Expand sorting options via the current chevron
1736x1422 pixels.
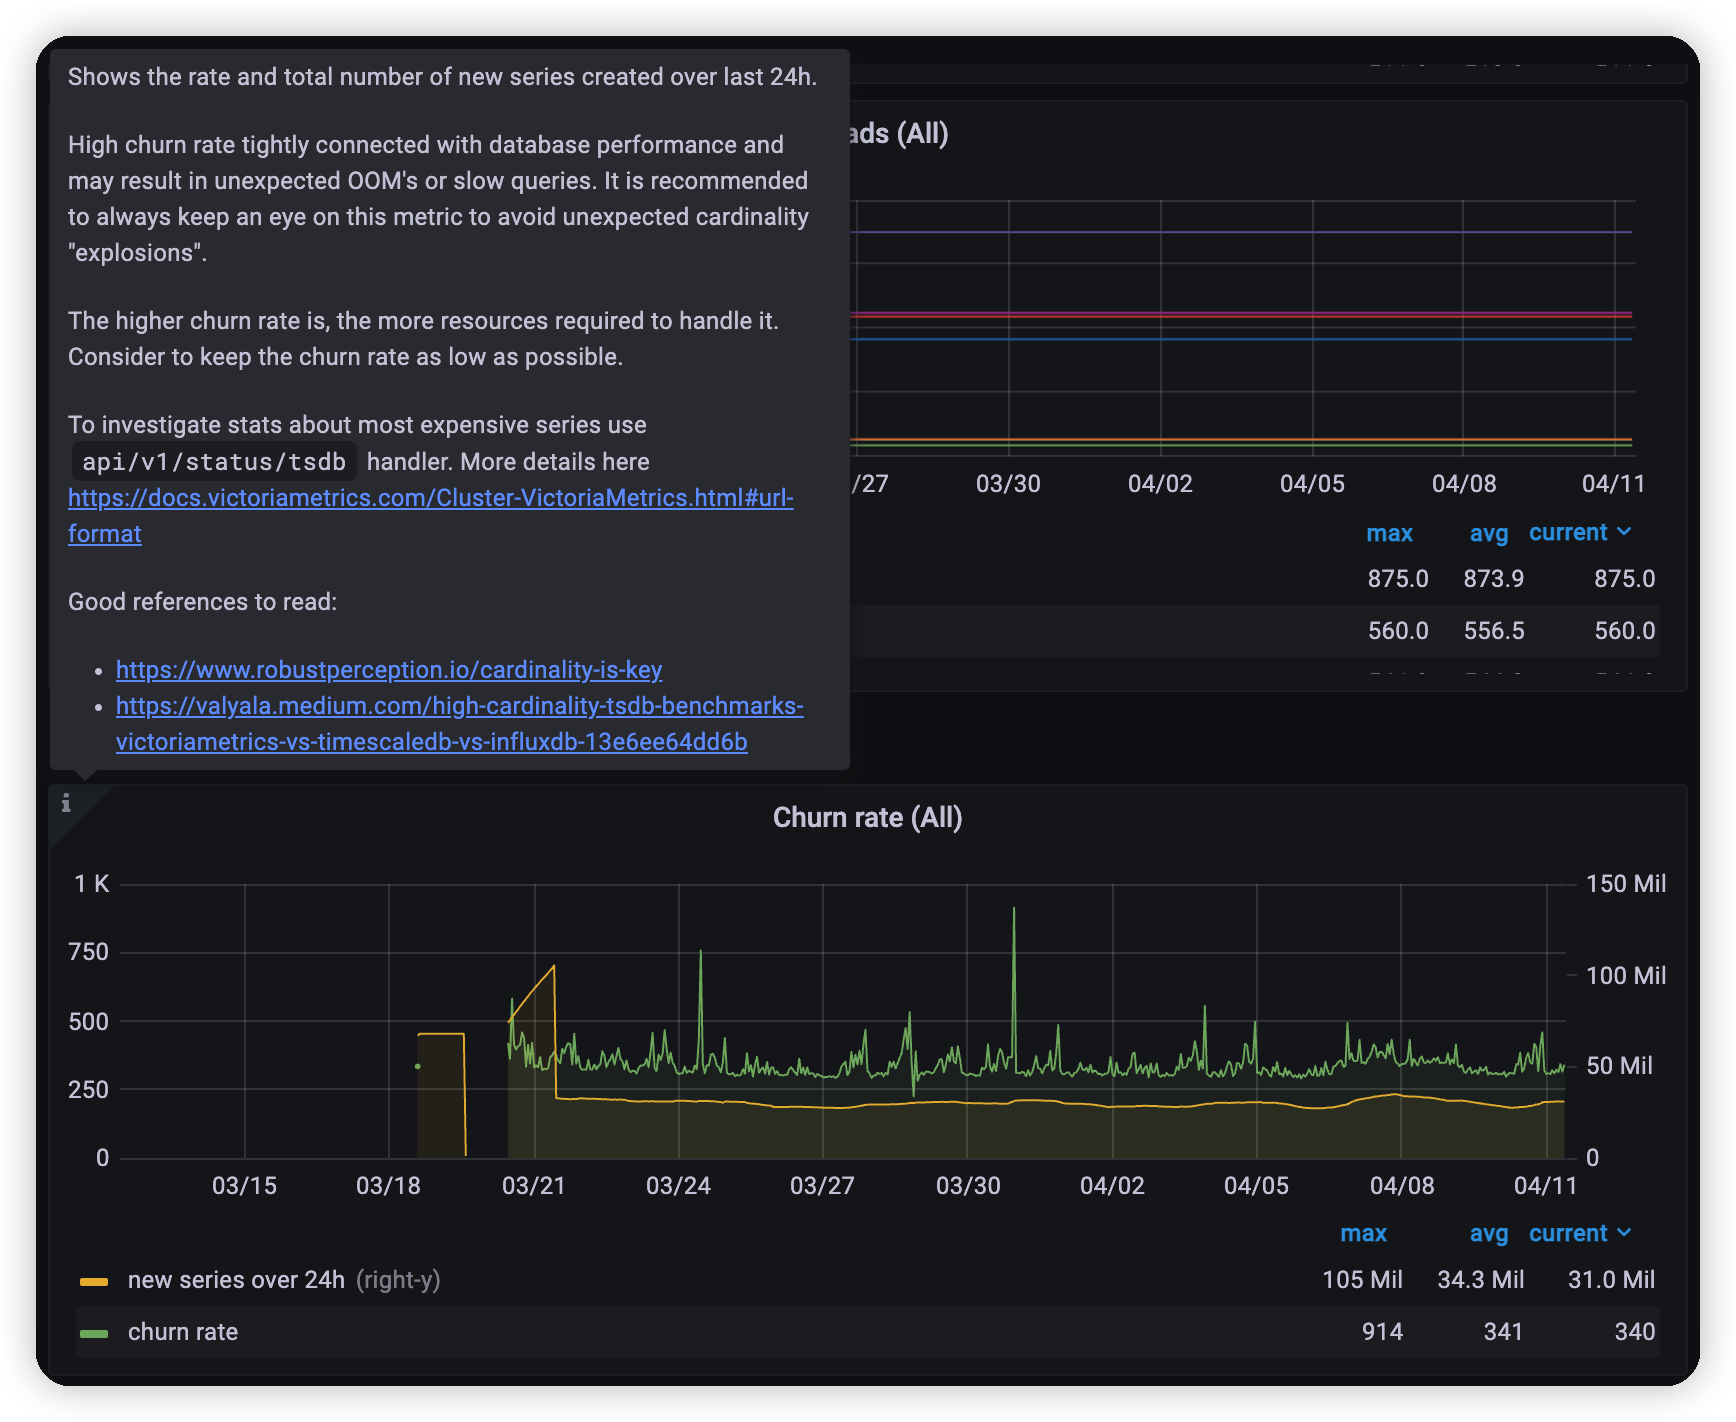(x=1624, y=1233)
